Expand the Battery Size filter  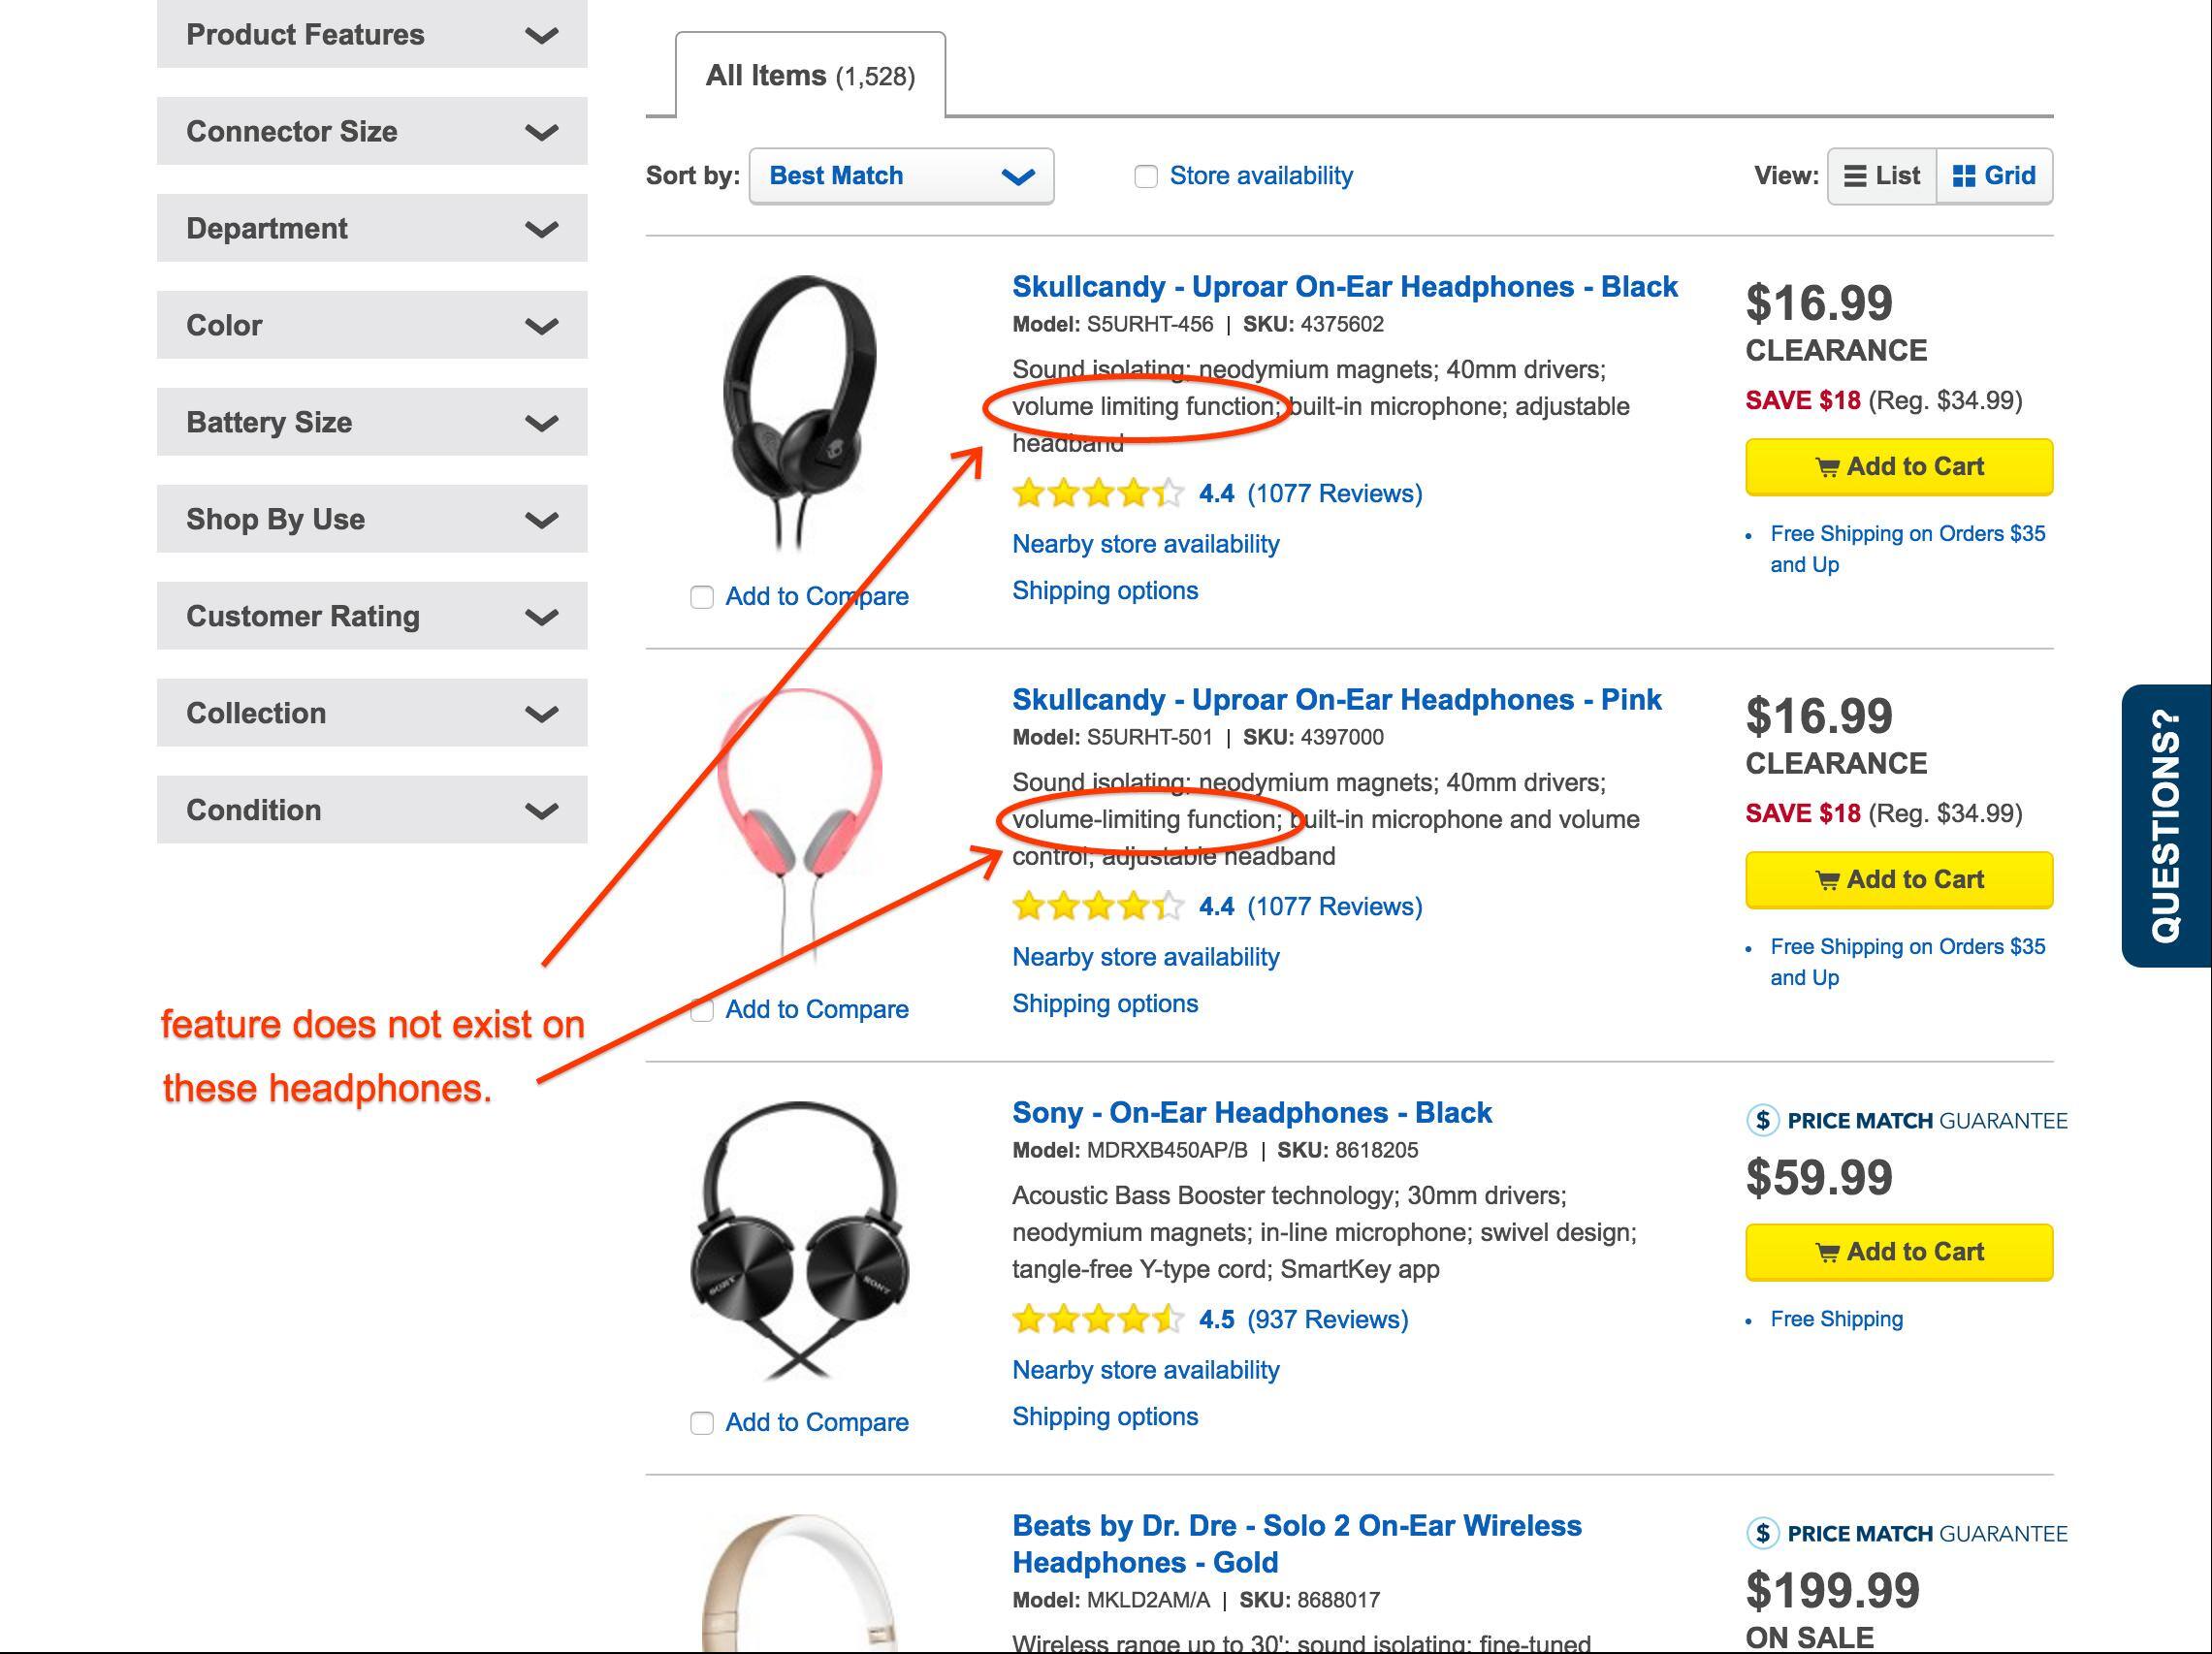(x=371, y=422)
